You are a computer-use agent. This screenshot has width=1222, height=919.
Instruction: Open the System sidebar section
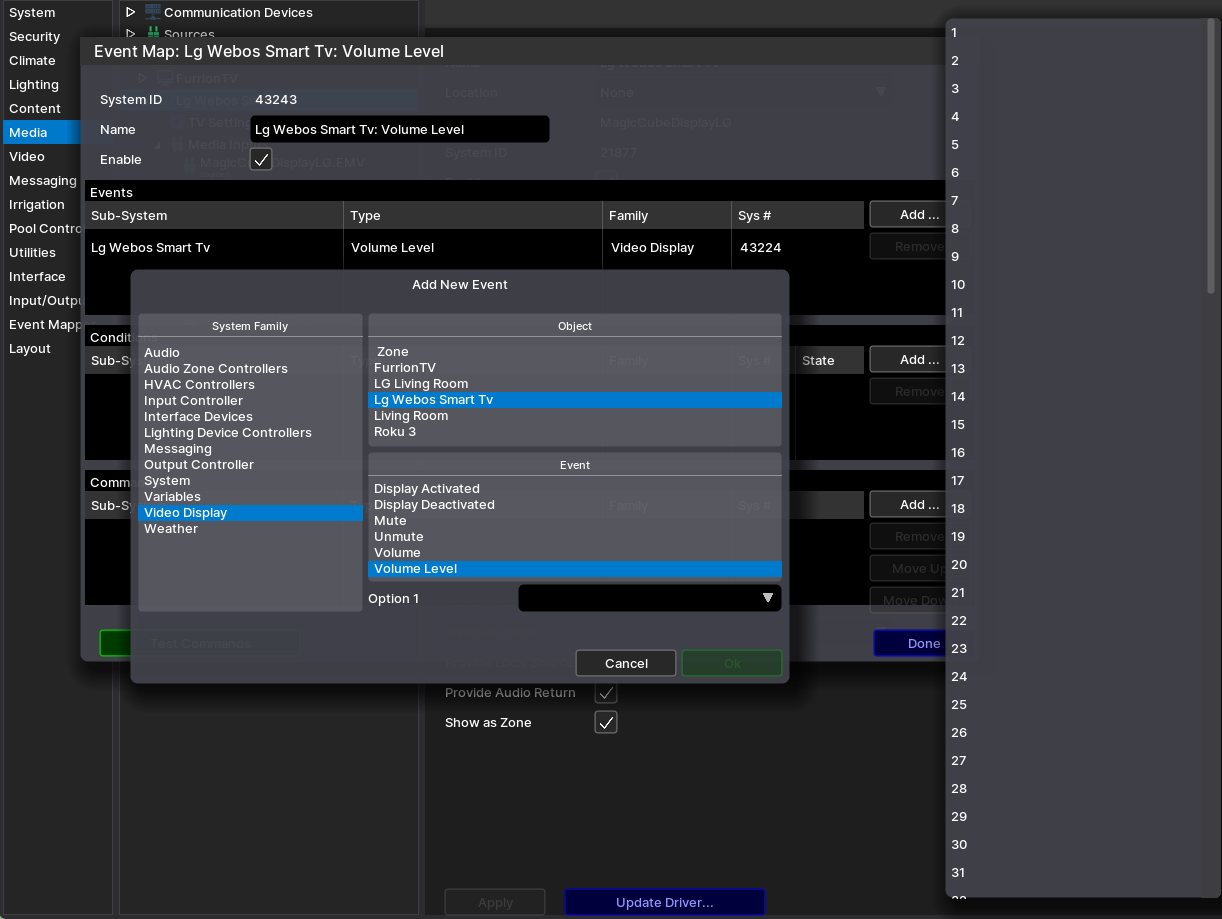click(x=40, y=12)
